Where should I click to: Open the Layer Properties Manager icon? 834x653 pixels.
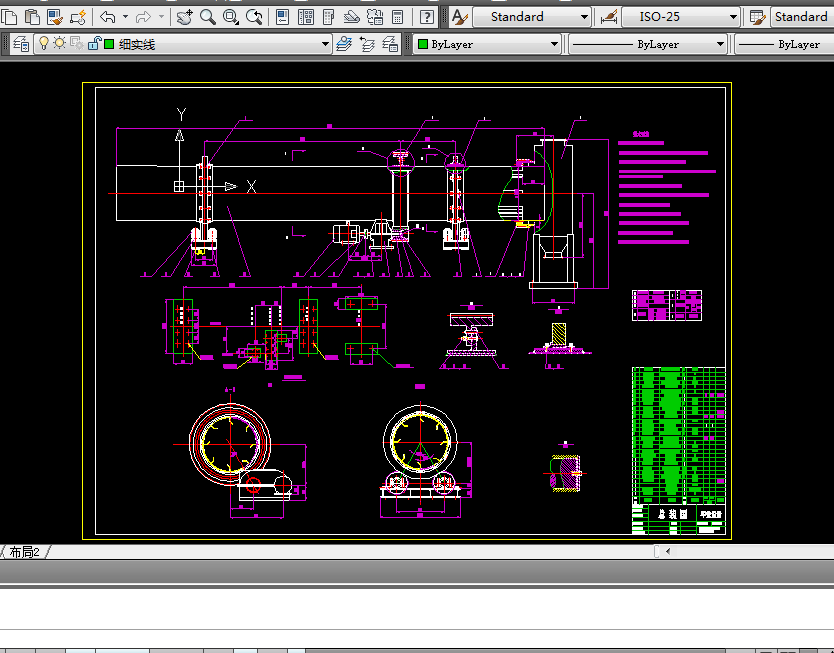(21, 44)
